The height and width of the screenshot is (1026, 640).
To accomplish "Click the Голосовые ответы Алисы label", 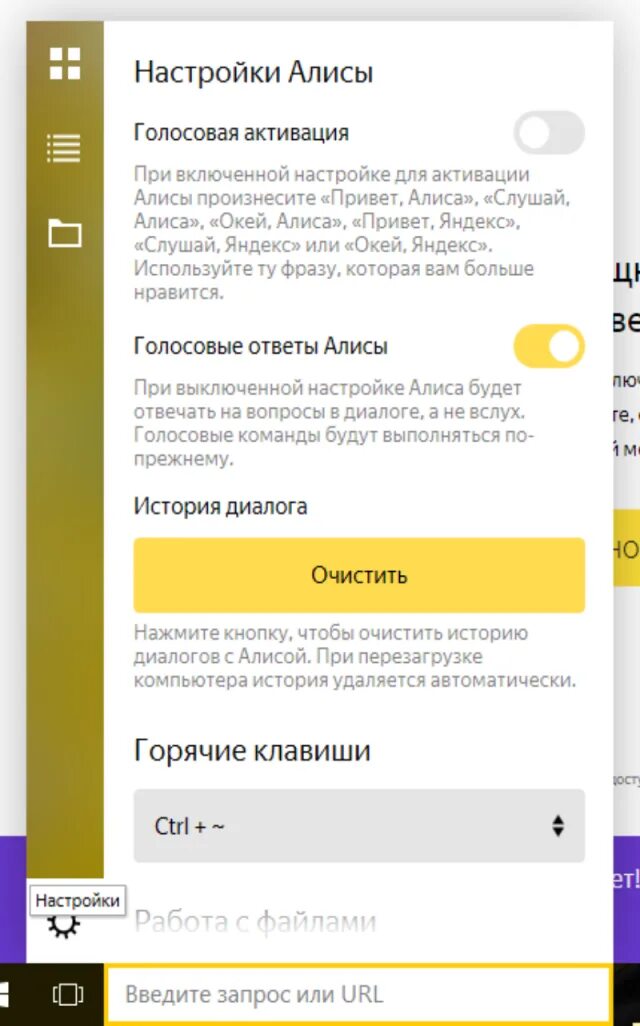I will click(261, 345).
